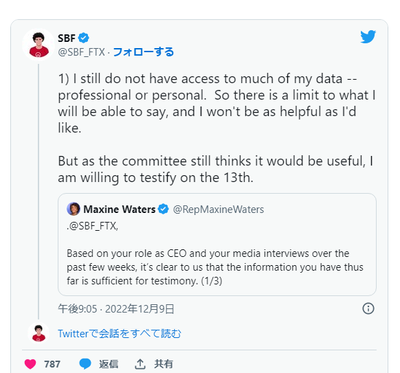Click the reply speech bubble icon
Image resolution: width=400 pixels, height=373 pixels.
85,364
